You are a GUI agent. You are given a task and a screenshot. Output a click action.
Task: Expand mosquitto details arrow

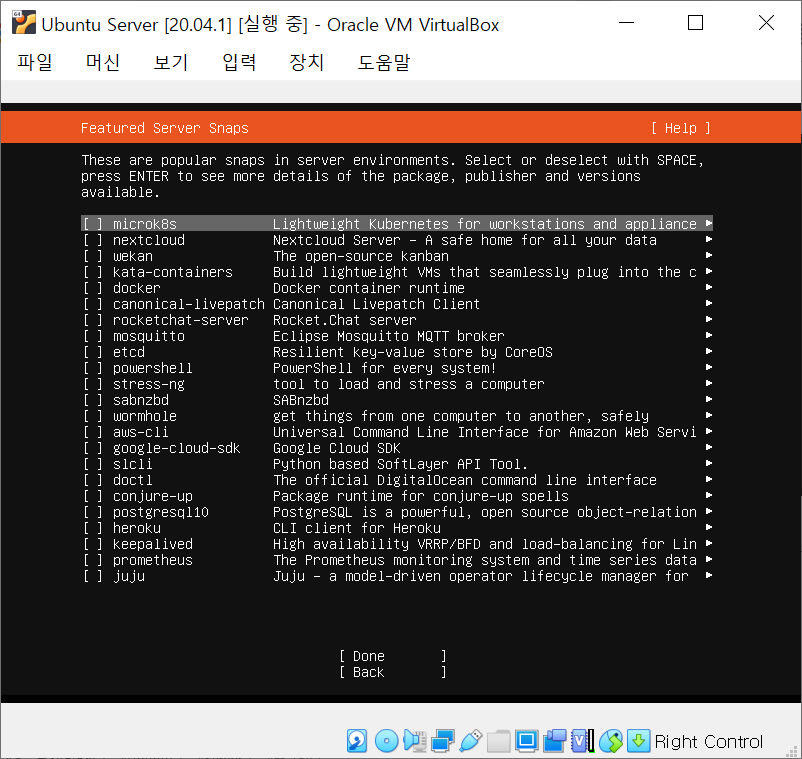(709, 335)
